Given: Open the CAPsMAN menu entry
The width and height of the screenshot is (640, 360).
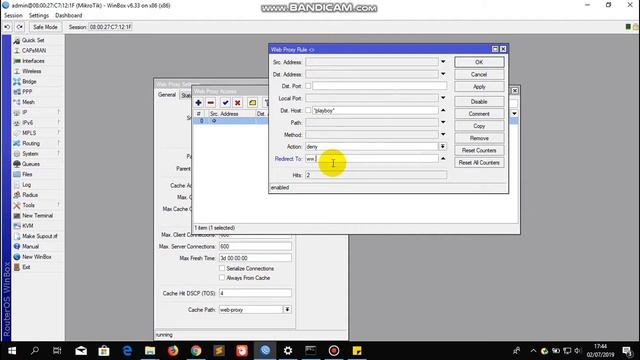Looking at the screenshot, I should coord(33,51).
